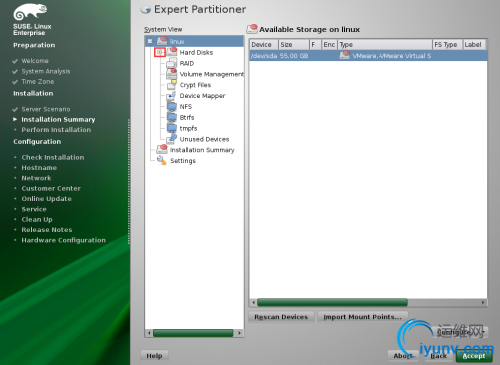Select Hard Disks in System View

(196, 52)
